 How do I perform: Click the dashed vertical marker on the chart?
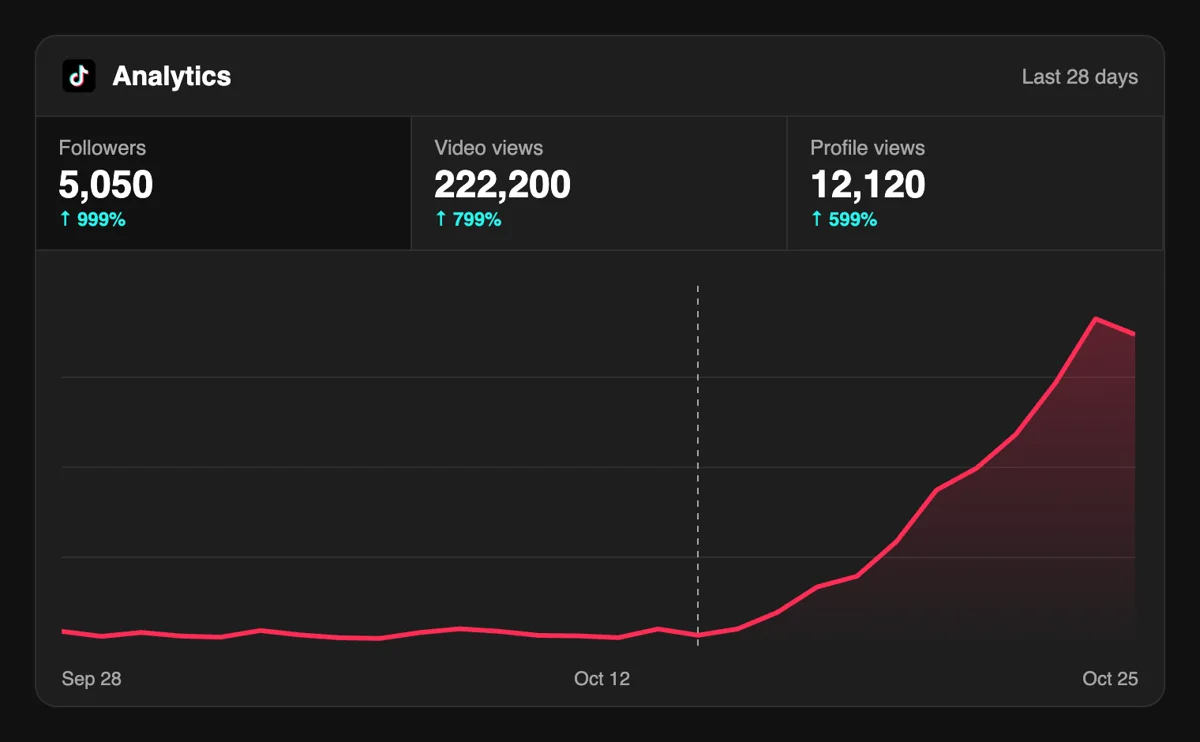click(x=698, y=465)
